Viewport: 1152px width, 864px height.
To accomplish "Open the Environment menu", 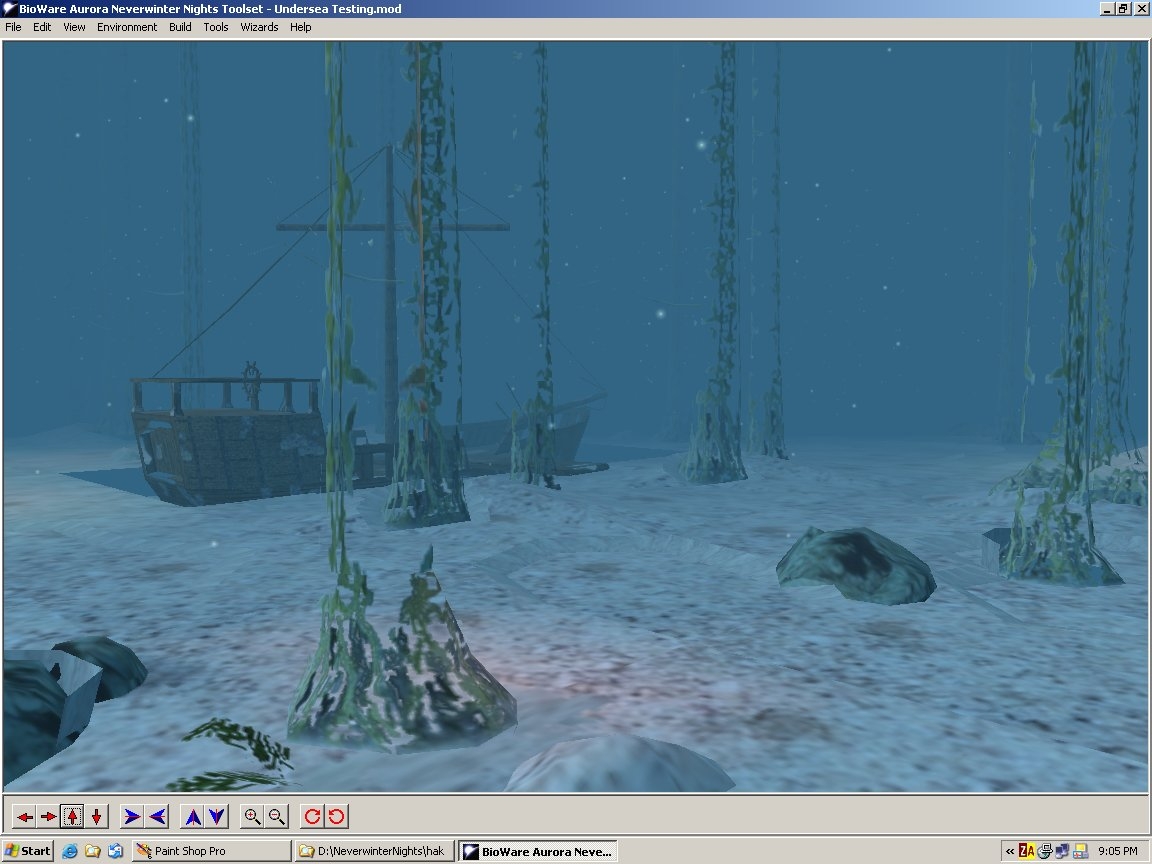I will tap(127, 27).
